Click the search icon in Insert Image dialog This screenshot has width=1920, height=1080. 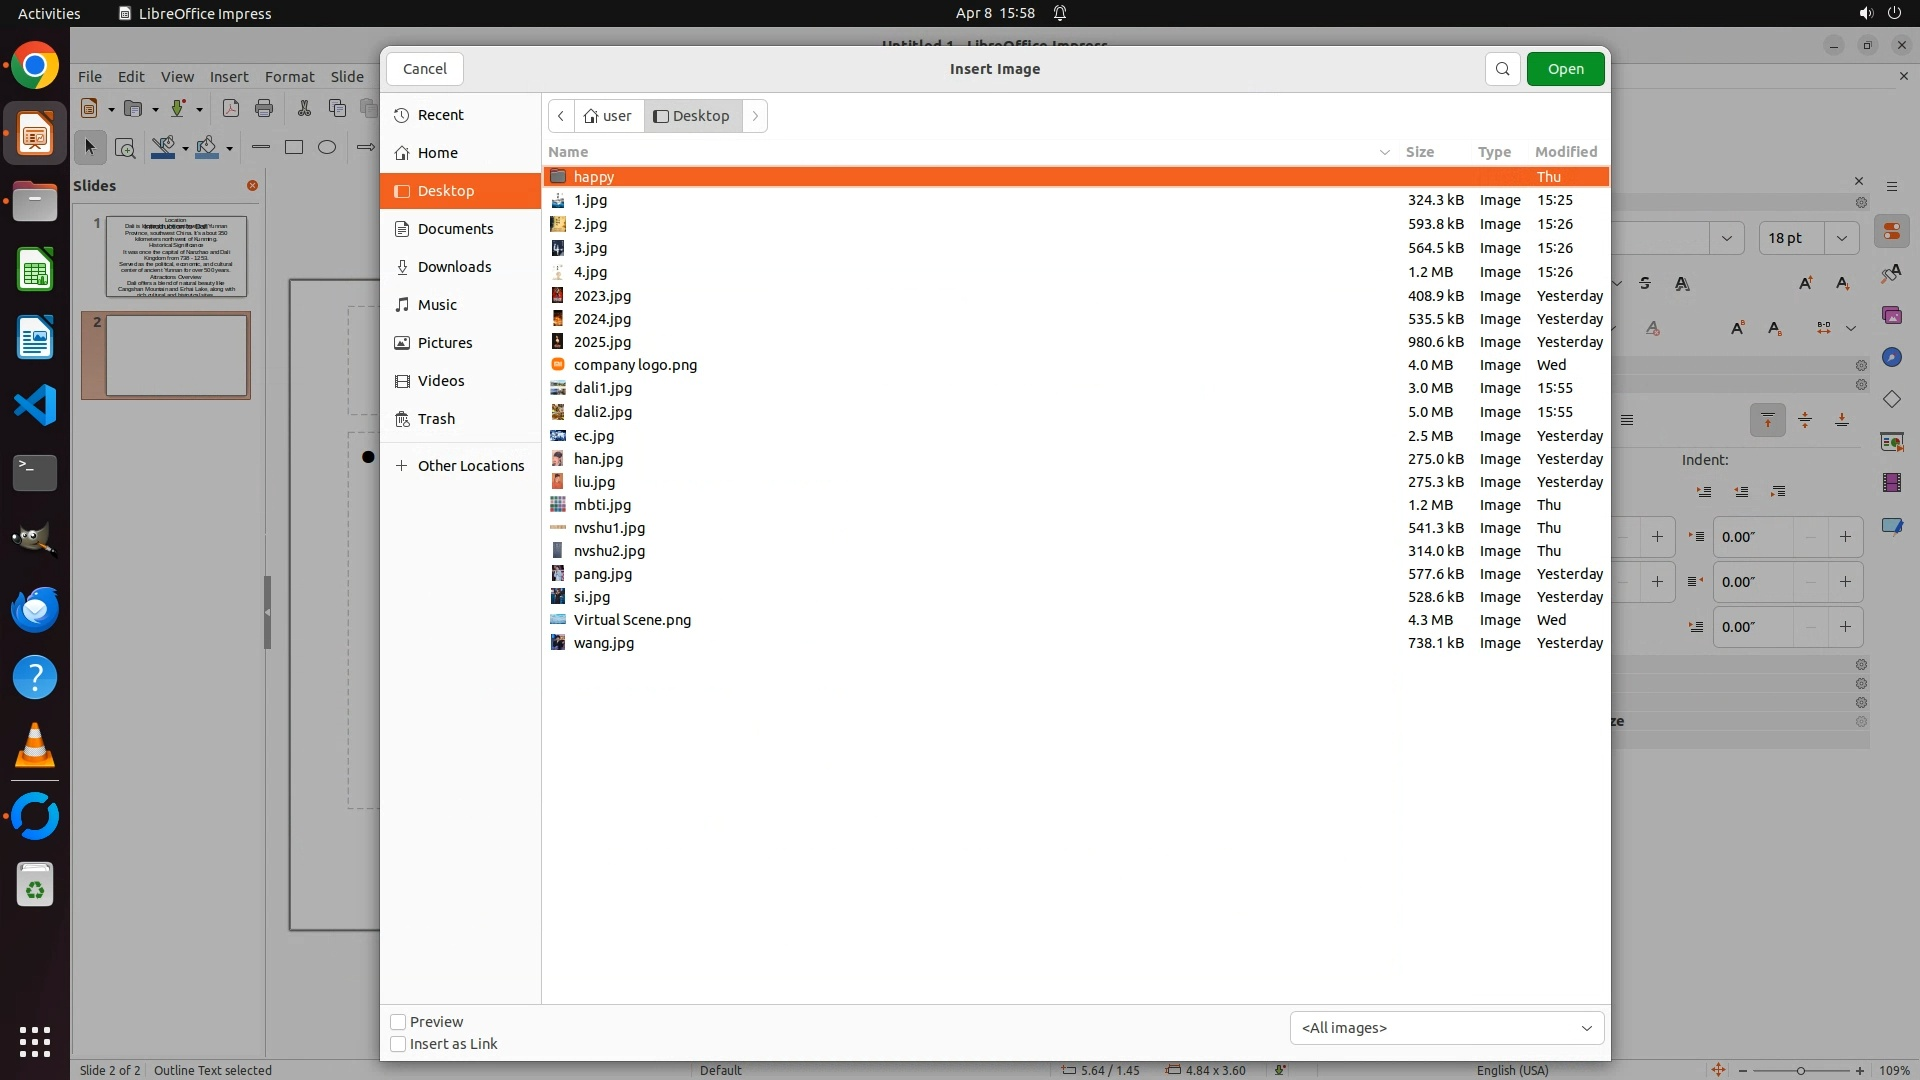(1502, 69)
